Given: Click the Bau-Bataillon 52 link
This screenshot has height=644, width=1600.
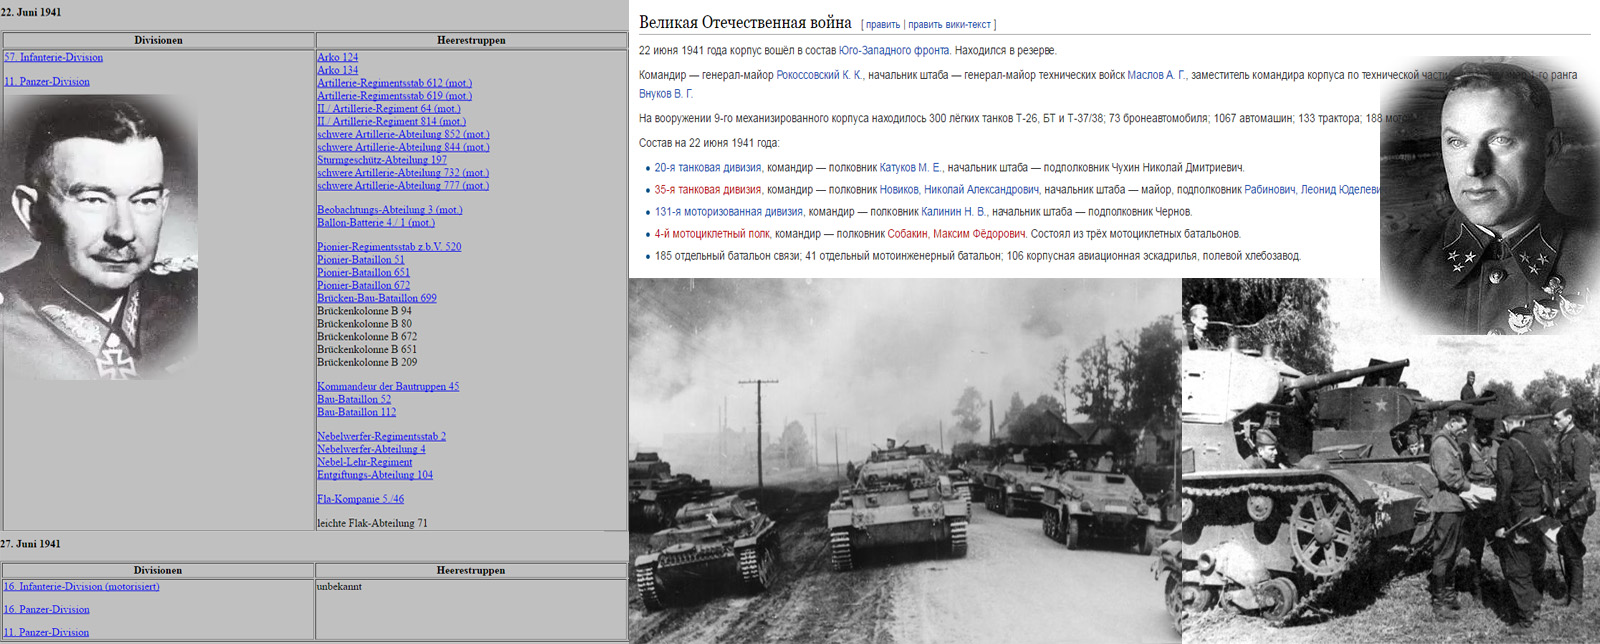Looking at the screenshot, I should click(x=354, y=400).
